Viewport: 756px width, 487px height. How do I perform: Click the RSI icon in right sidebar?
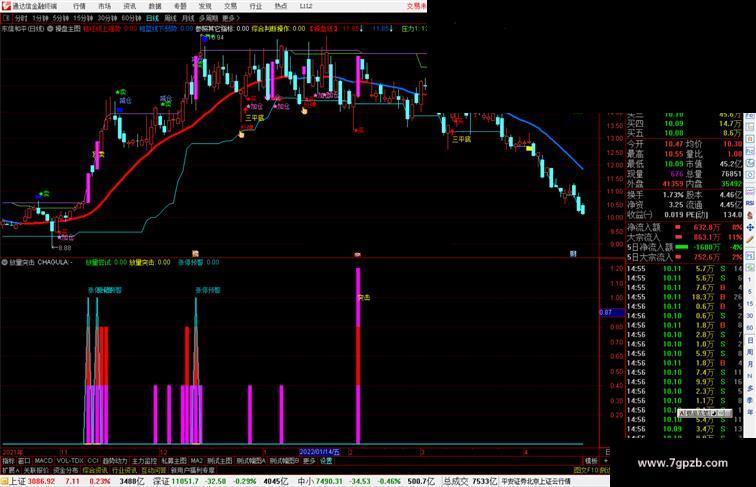750,203
